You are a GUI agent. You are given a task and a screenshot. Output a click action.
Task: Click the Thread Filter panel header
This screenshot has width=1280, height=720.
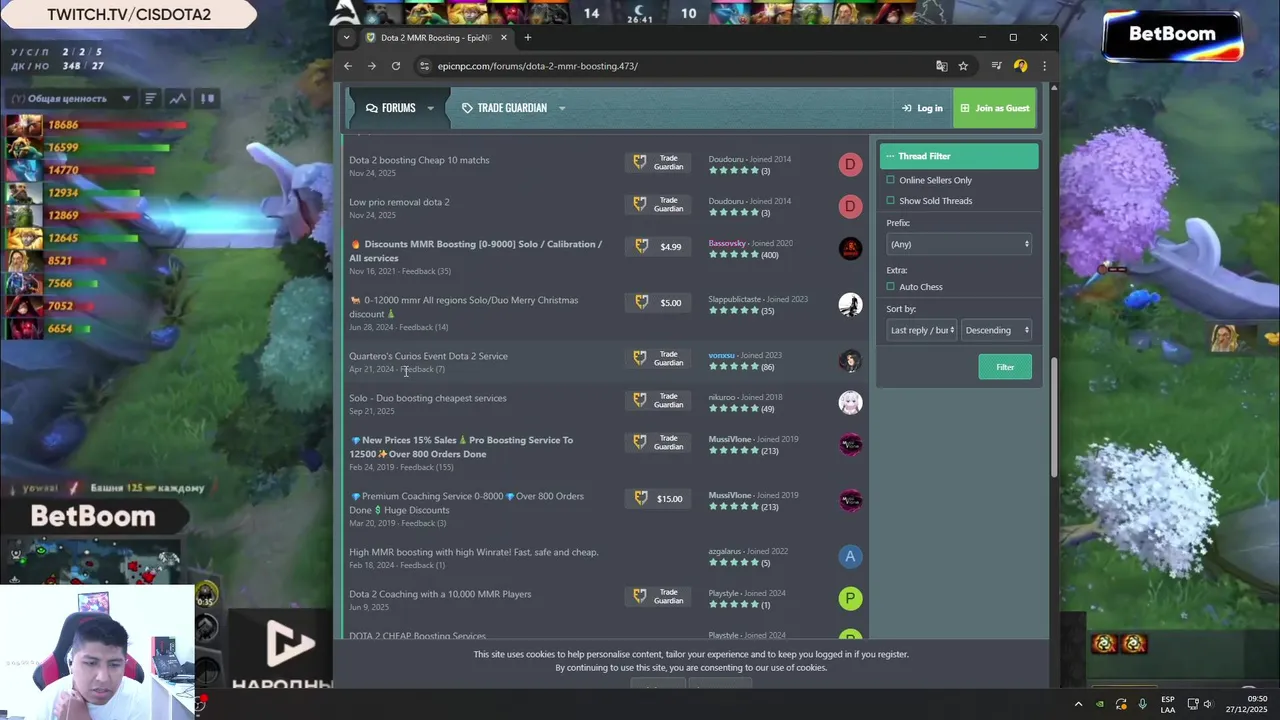959,156
